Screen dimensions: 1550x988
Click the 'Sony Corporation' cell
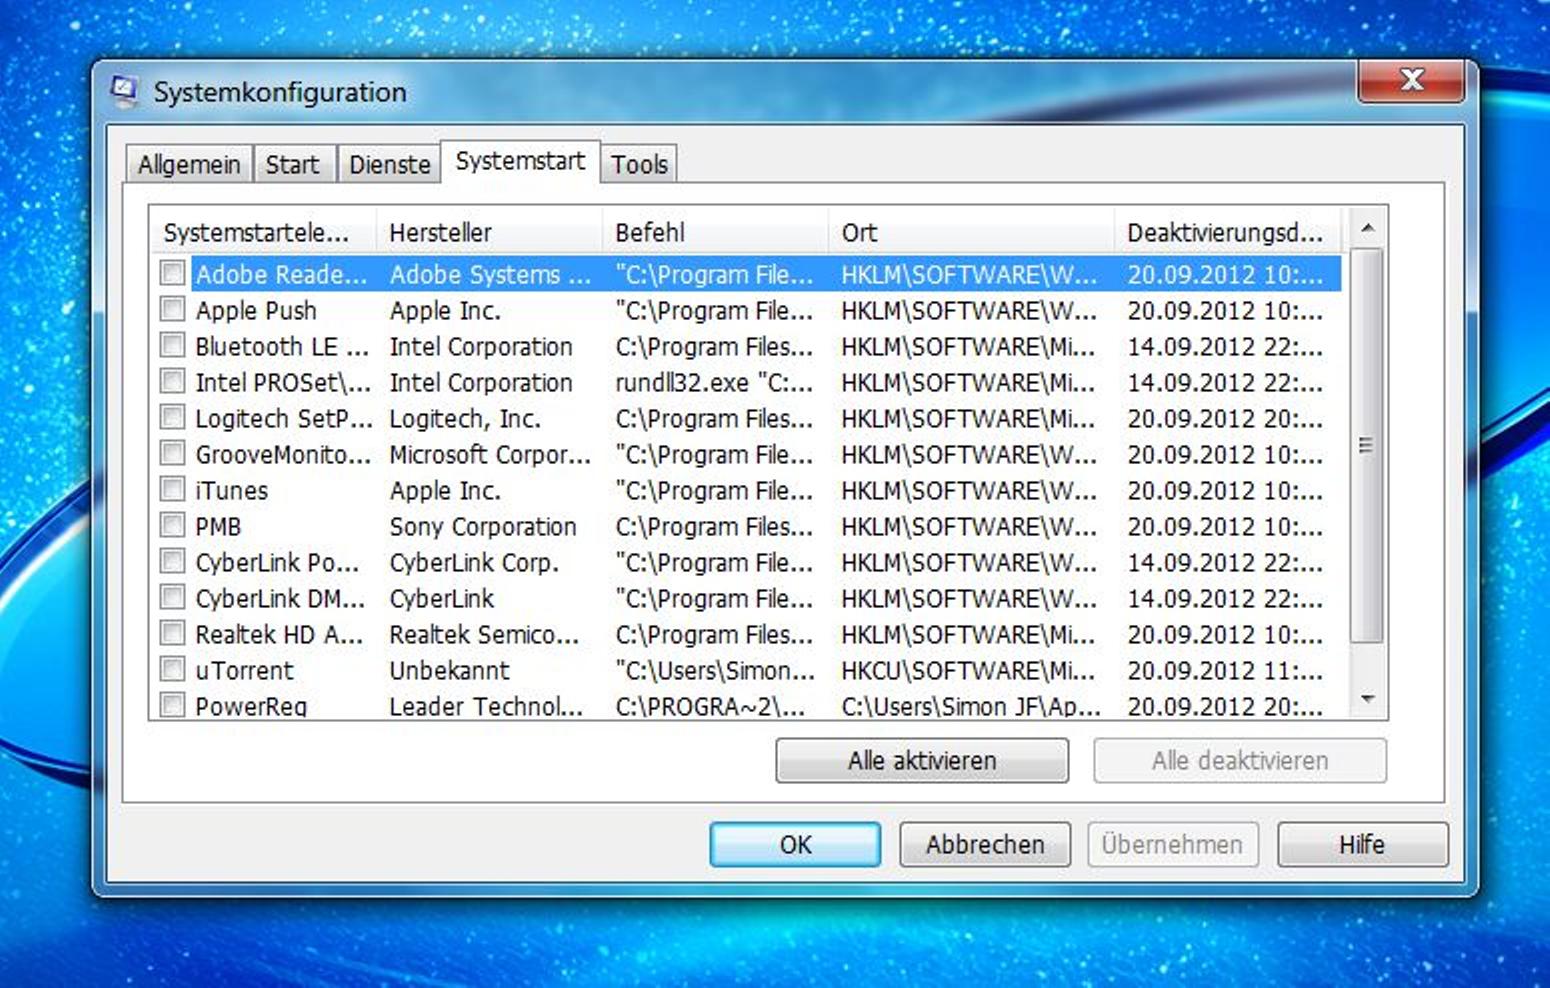point(483,526)
